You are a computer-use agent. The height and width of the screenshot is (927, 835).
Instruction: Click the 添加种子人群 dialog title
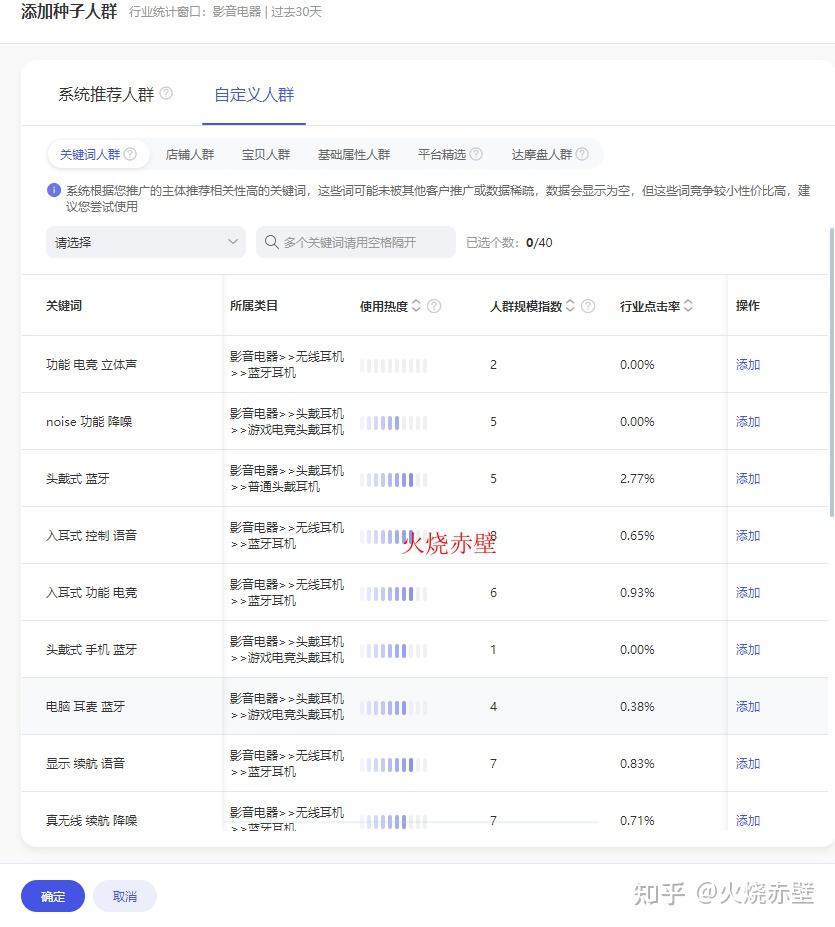pos(69,11)
